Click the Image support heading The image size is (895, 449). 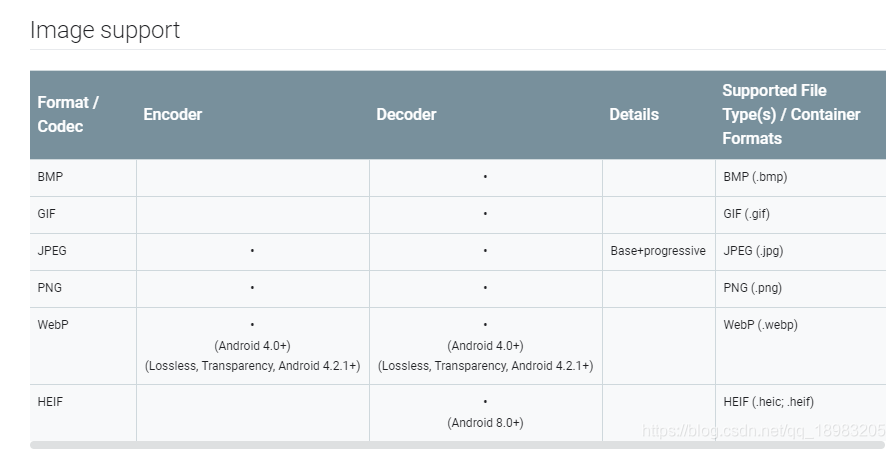(105, 30)
